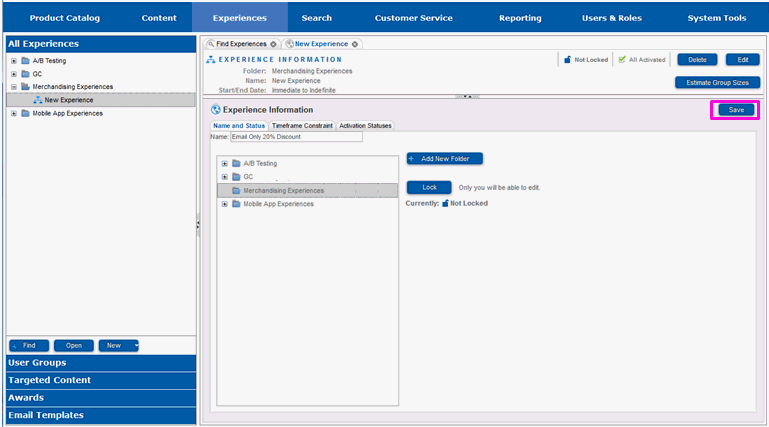Select Merchandising Experiences label in left tree
The width and height of the screenshot is (769, 427).
click(x=73, y=87)
